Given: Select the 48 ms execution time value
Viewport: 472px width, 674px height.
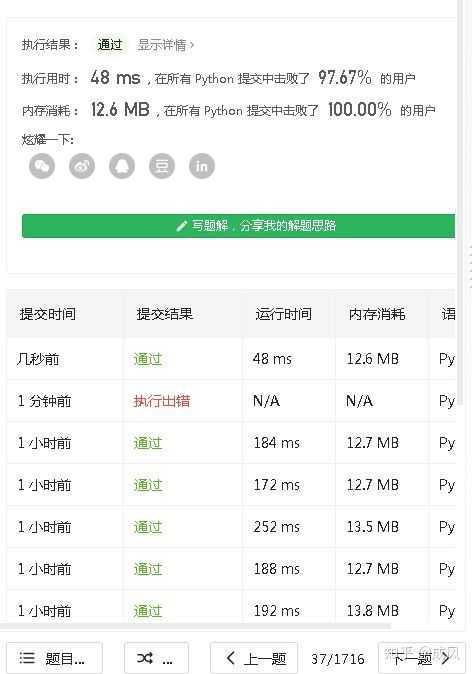Looking at the screenshot, I should (116, 78).
